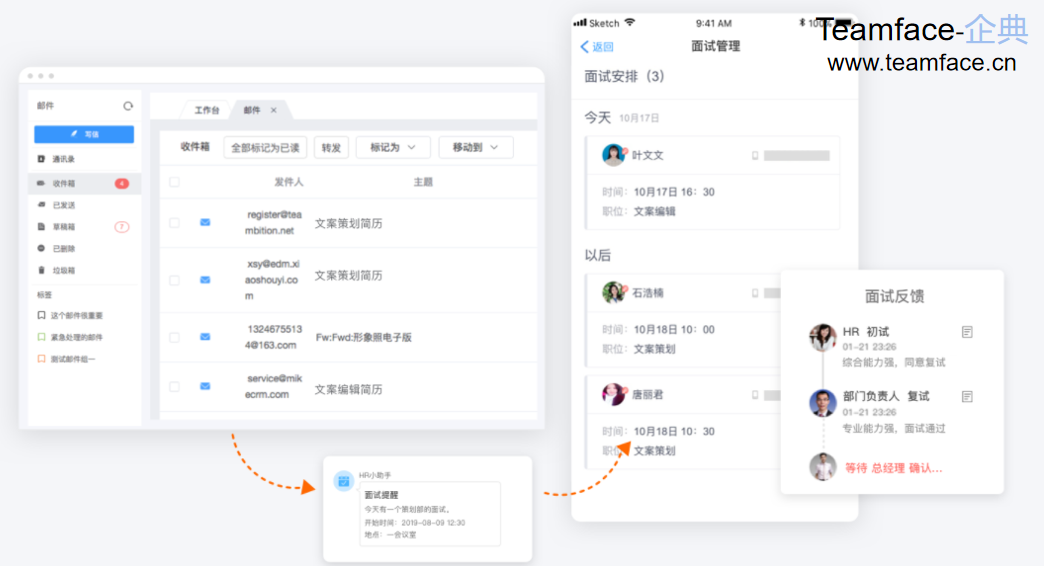Image resolution: width=1045 pixels, height=566 pixels.
Task: Tap the phone signal status icon
Action: pyautogui.click(x=580, y=23)
